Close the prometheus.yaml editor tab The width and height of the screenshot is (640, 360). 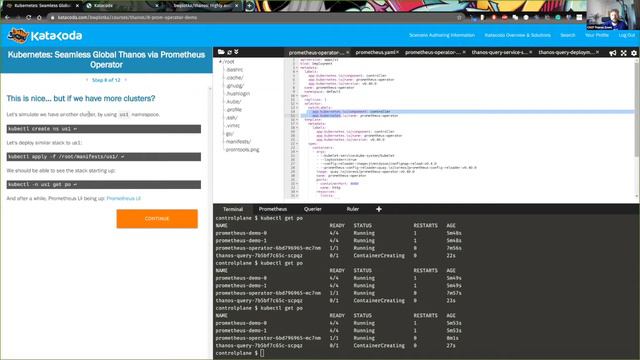pos(398,52)
